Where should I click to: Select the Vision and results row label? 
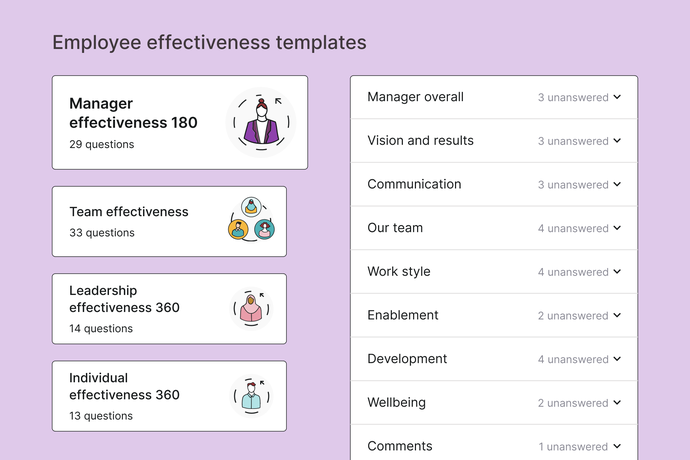[420, 140]
